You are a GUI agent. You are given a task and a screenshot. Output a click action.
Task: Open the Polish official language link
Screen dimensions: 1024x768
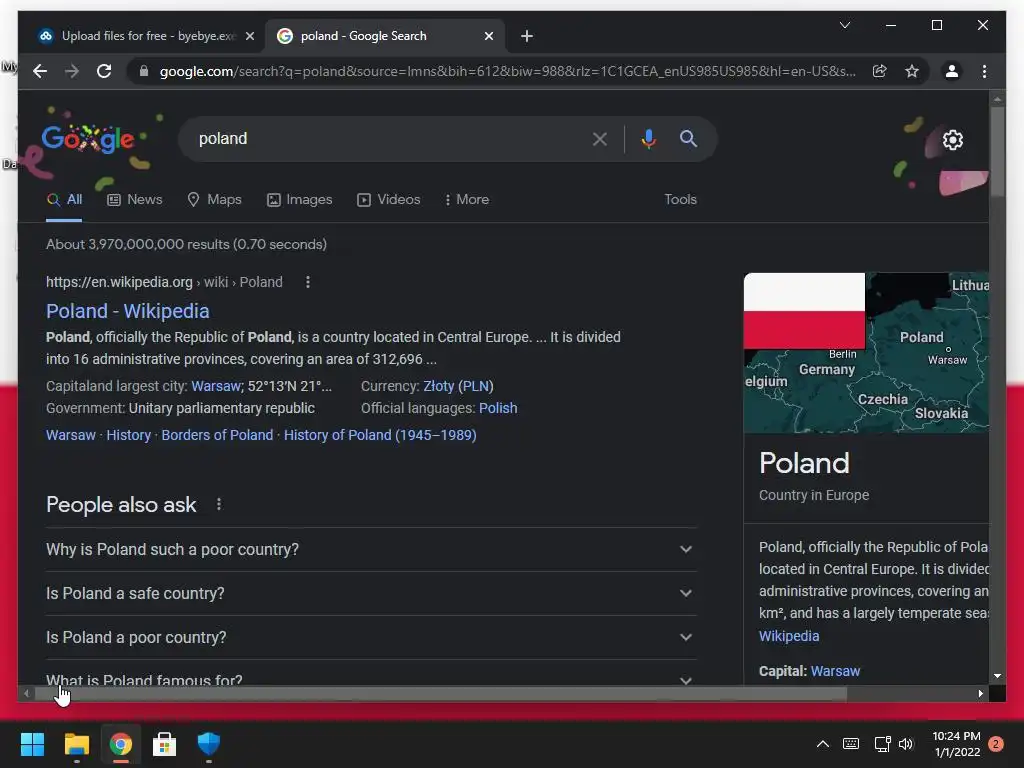(498, 408)
